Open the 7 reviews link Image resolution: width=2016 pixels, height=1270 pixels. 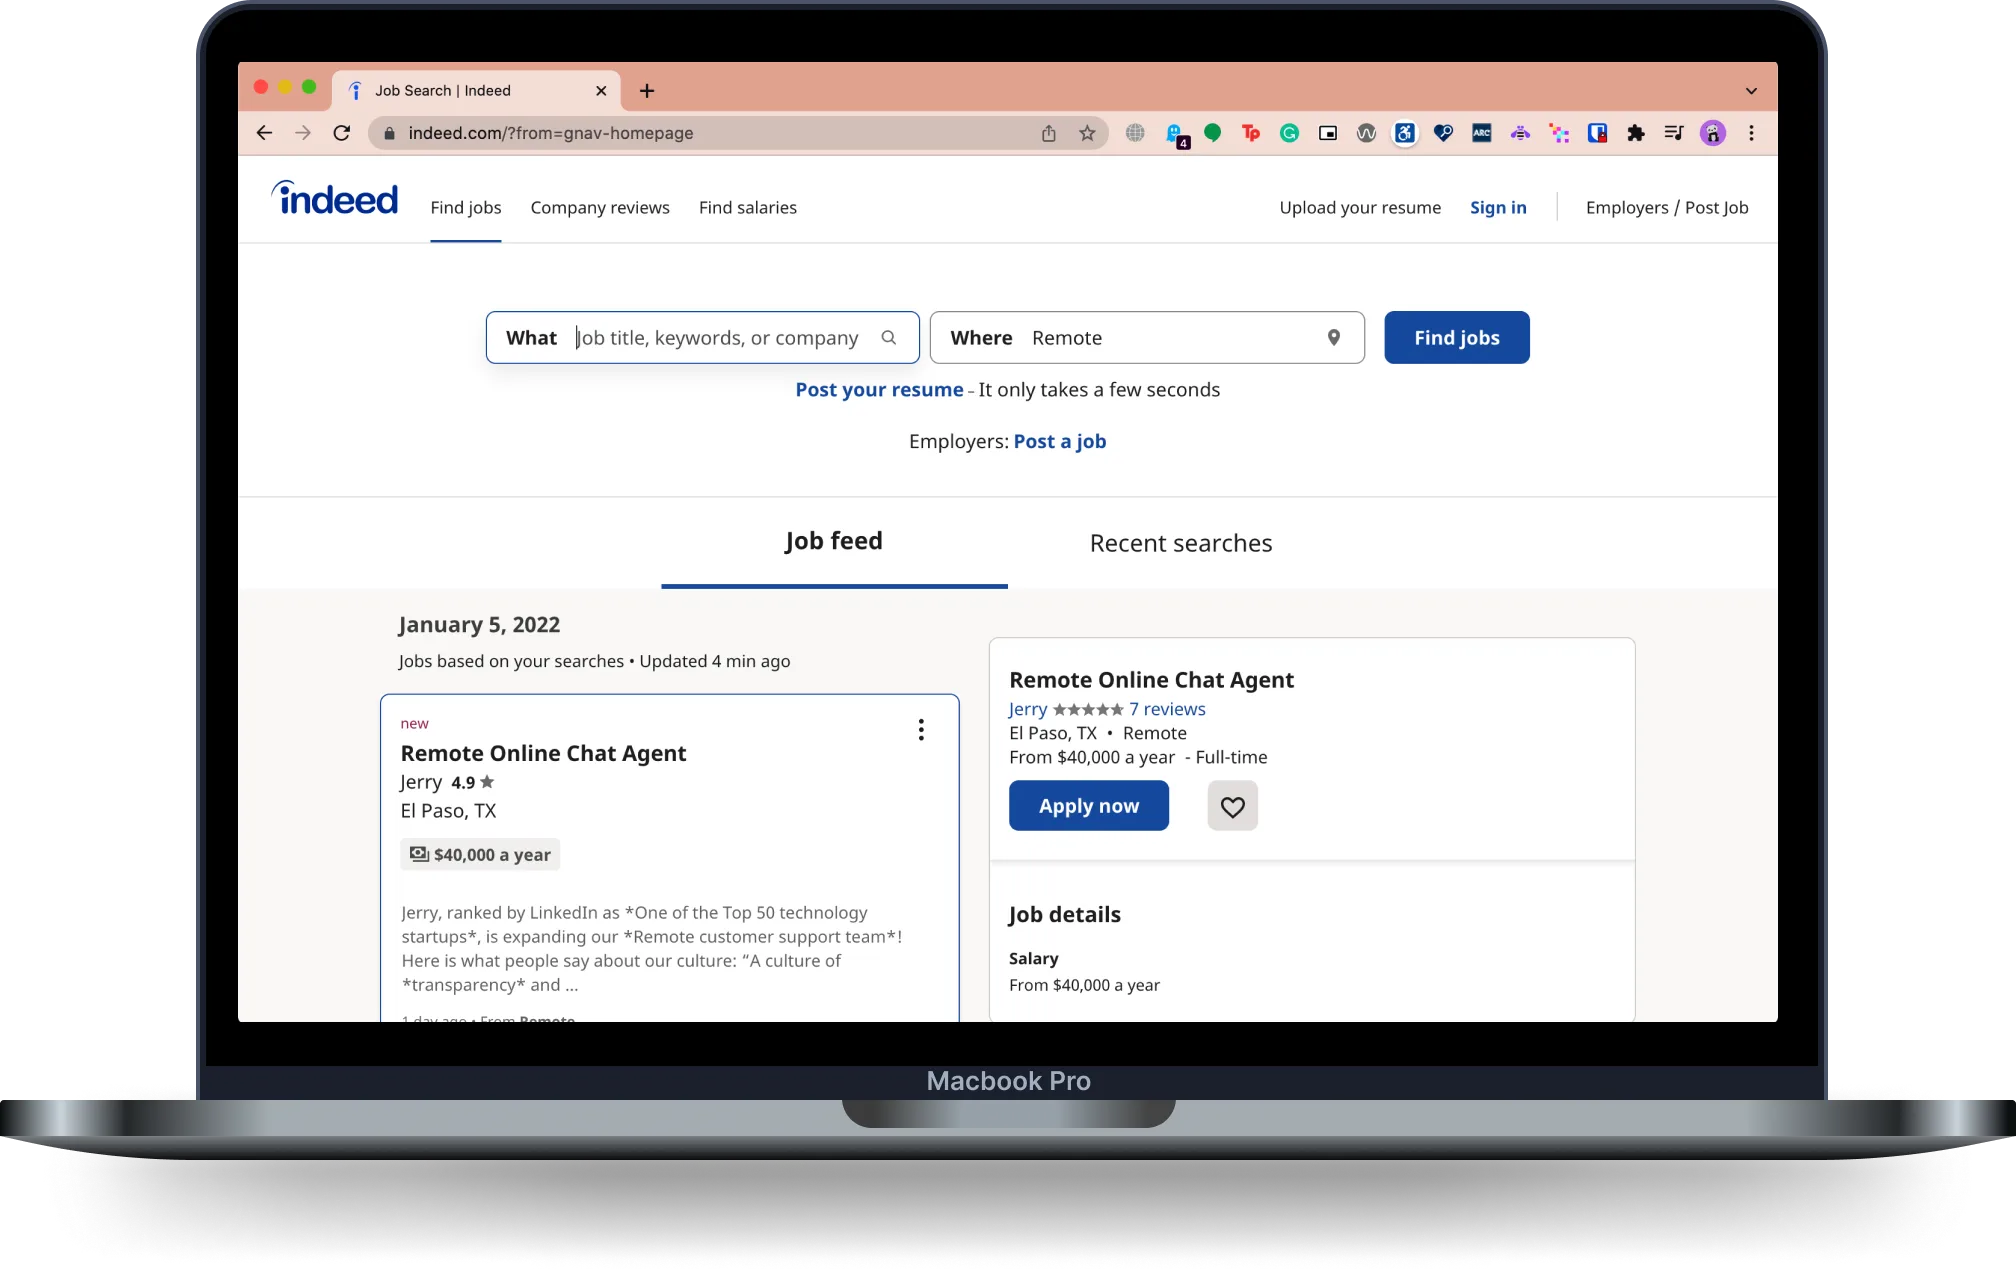(1167, 709)
